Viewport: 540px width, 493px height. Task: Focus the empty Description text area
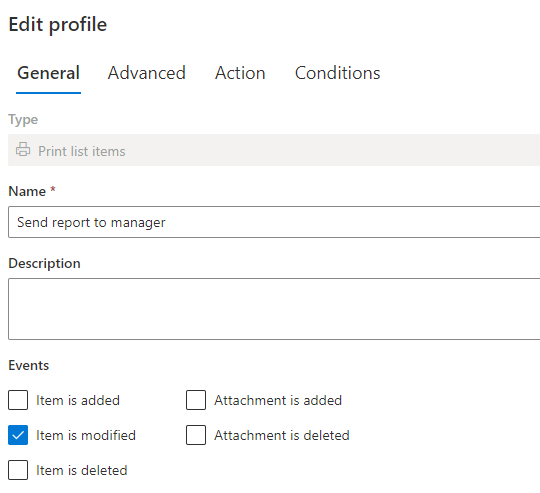click(274, 309)
